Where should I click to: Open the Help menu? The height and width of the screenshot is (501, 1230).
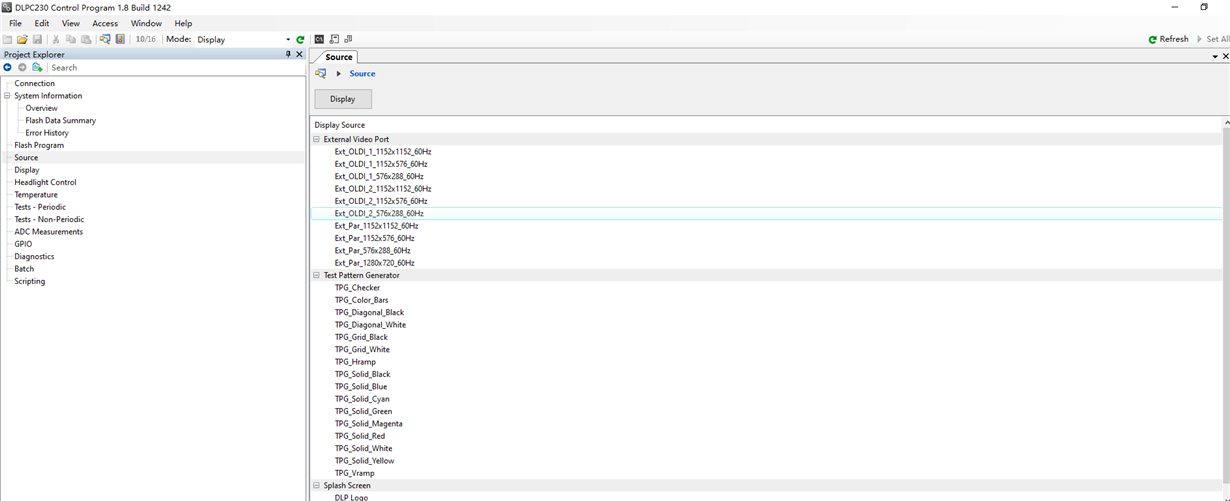click(183, 23)
